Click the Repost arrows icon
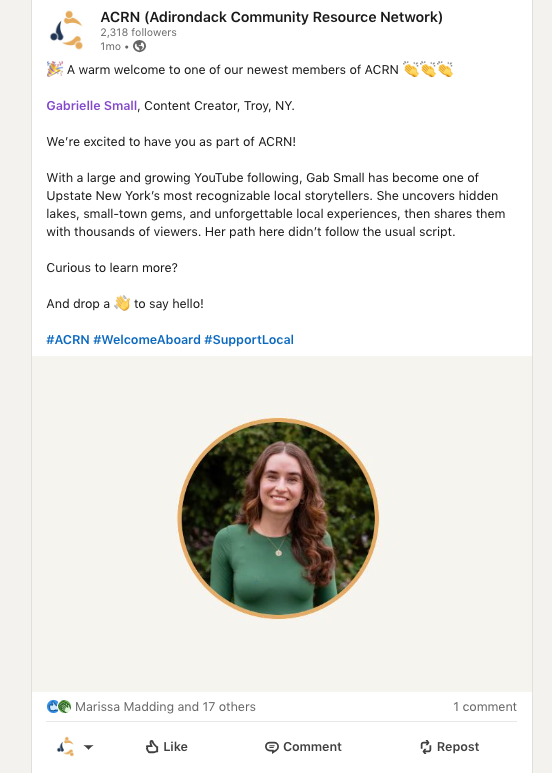The height and width of the screenshot is (773, 552). 426,747
